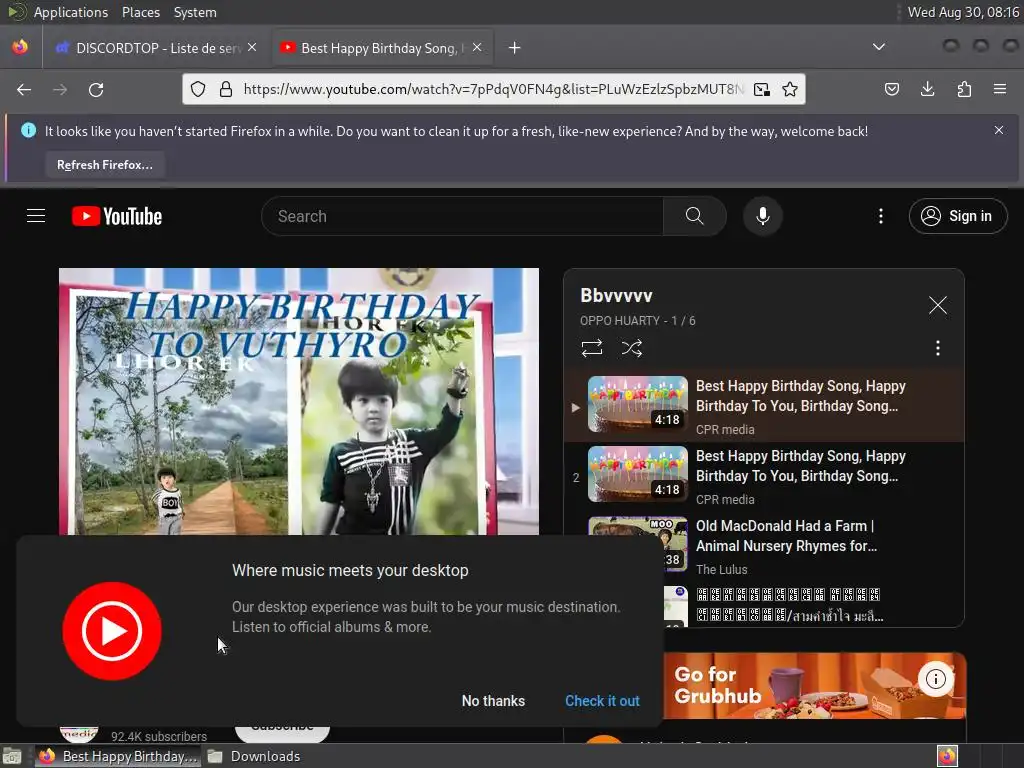Select Best Happy Birthday Song tab

tap(381, 48)
